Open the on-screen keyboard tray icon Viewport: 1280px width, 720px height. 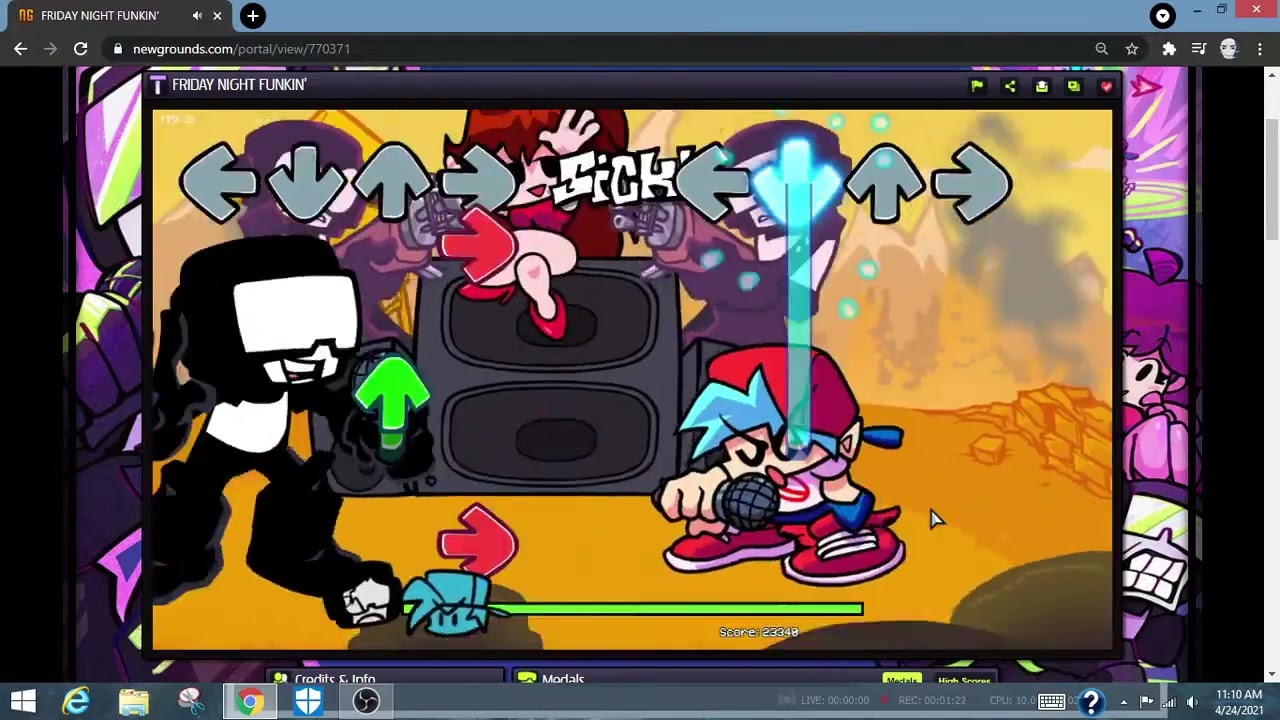[x=1051, y=701]
